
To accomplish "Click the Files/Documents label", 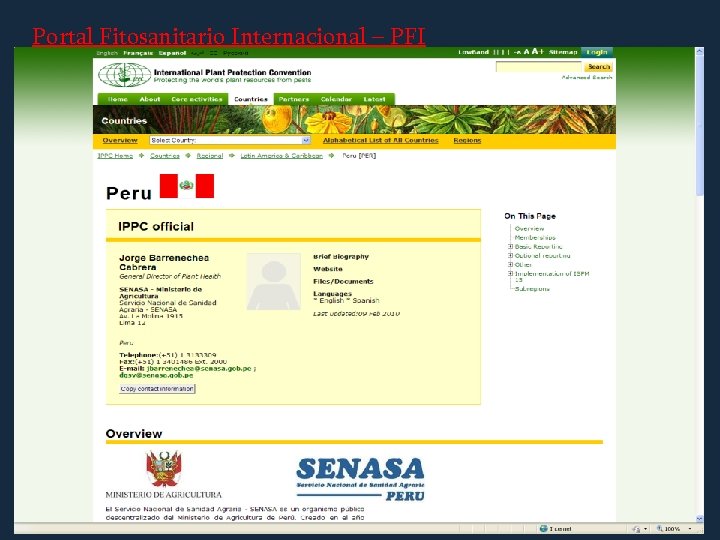I will [x=343, y=281].
